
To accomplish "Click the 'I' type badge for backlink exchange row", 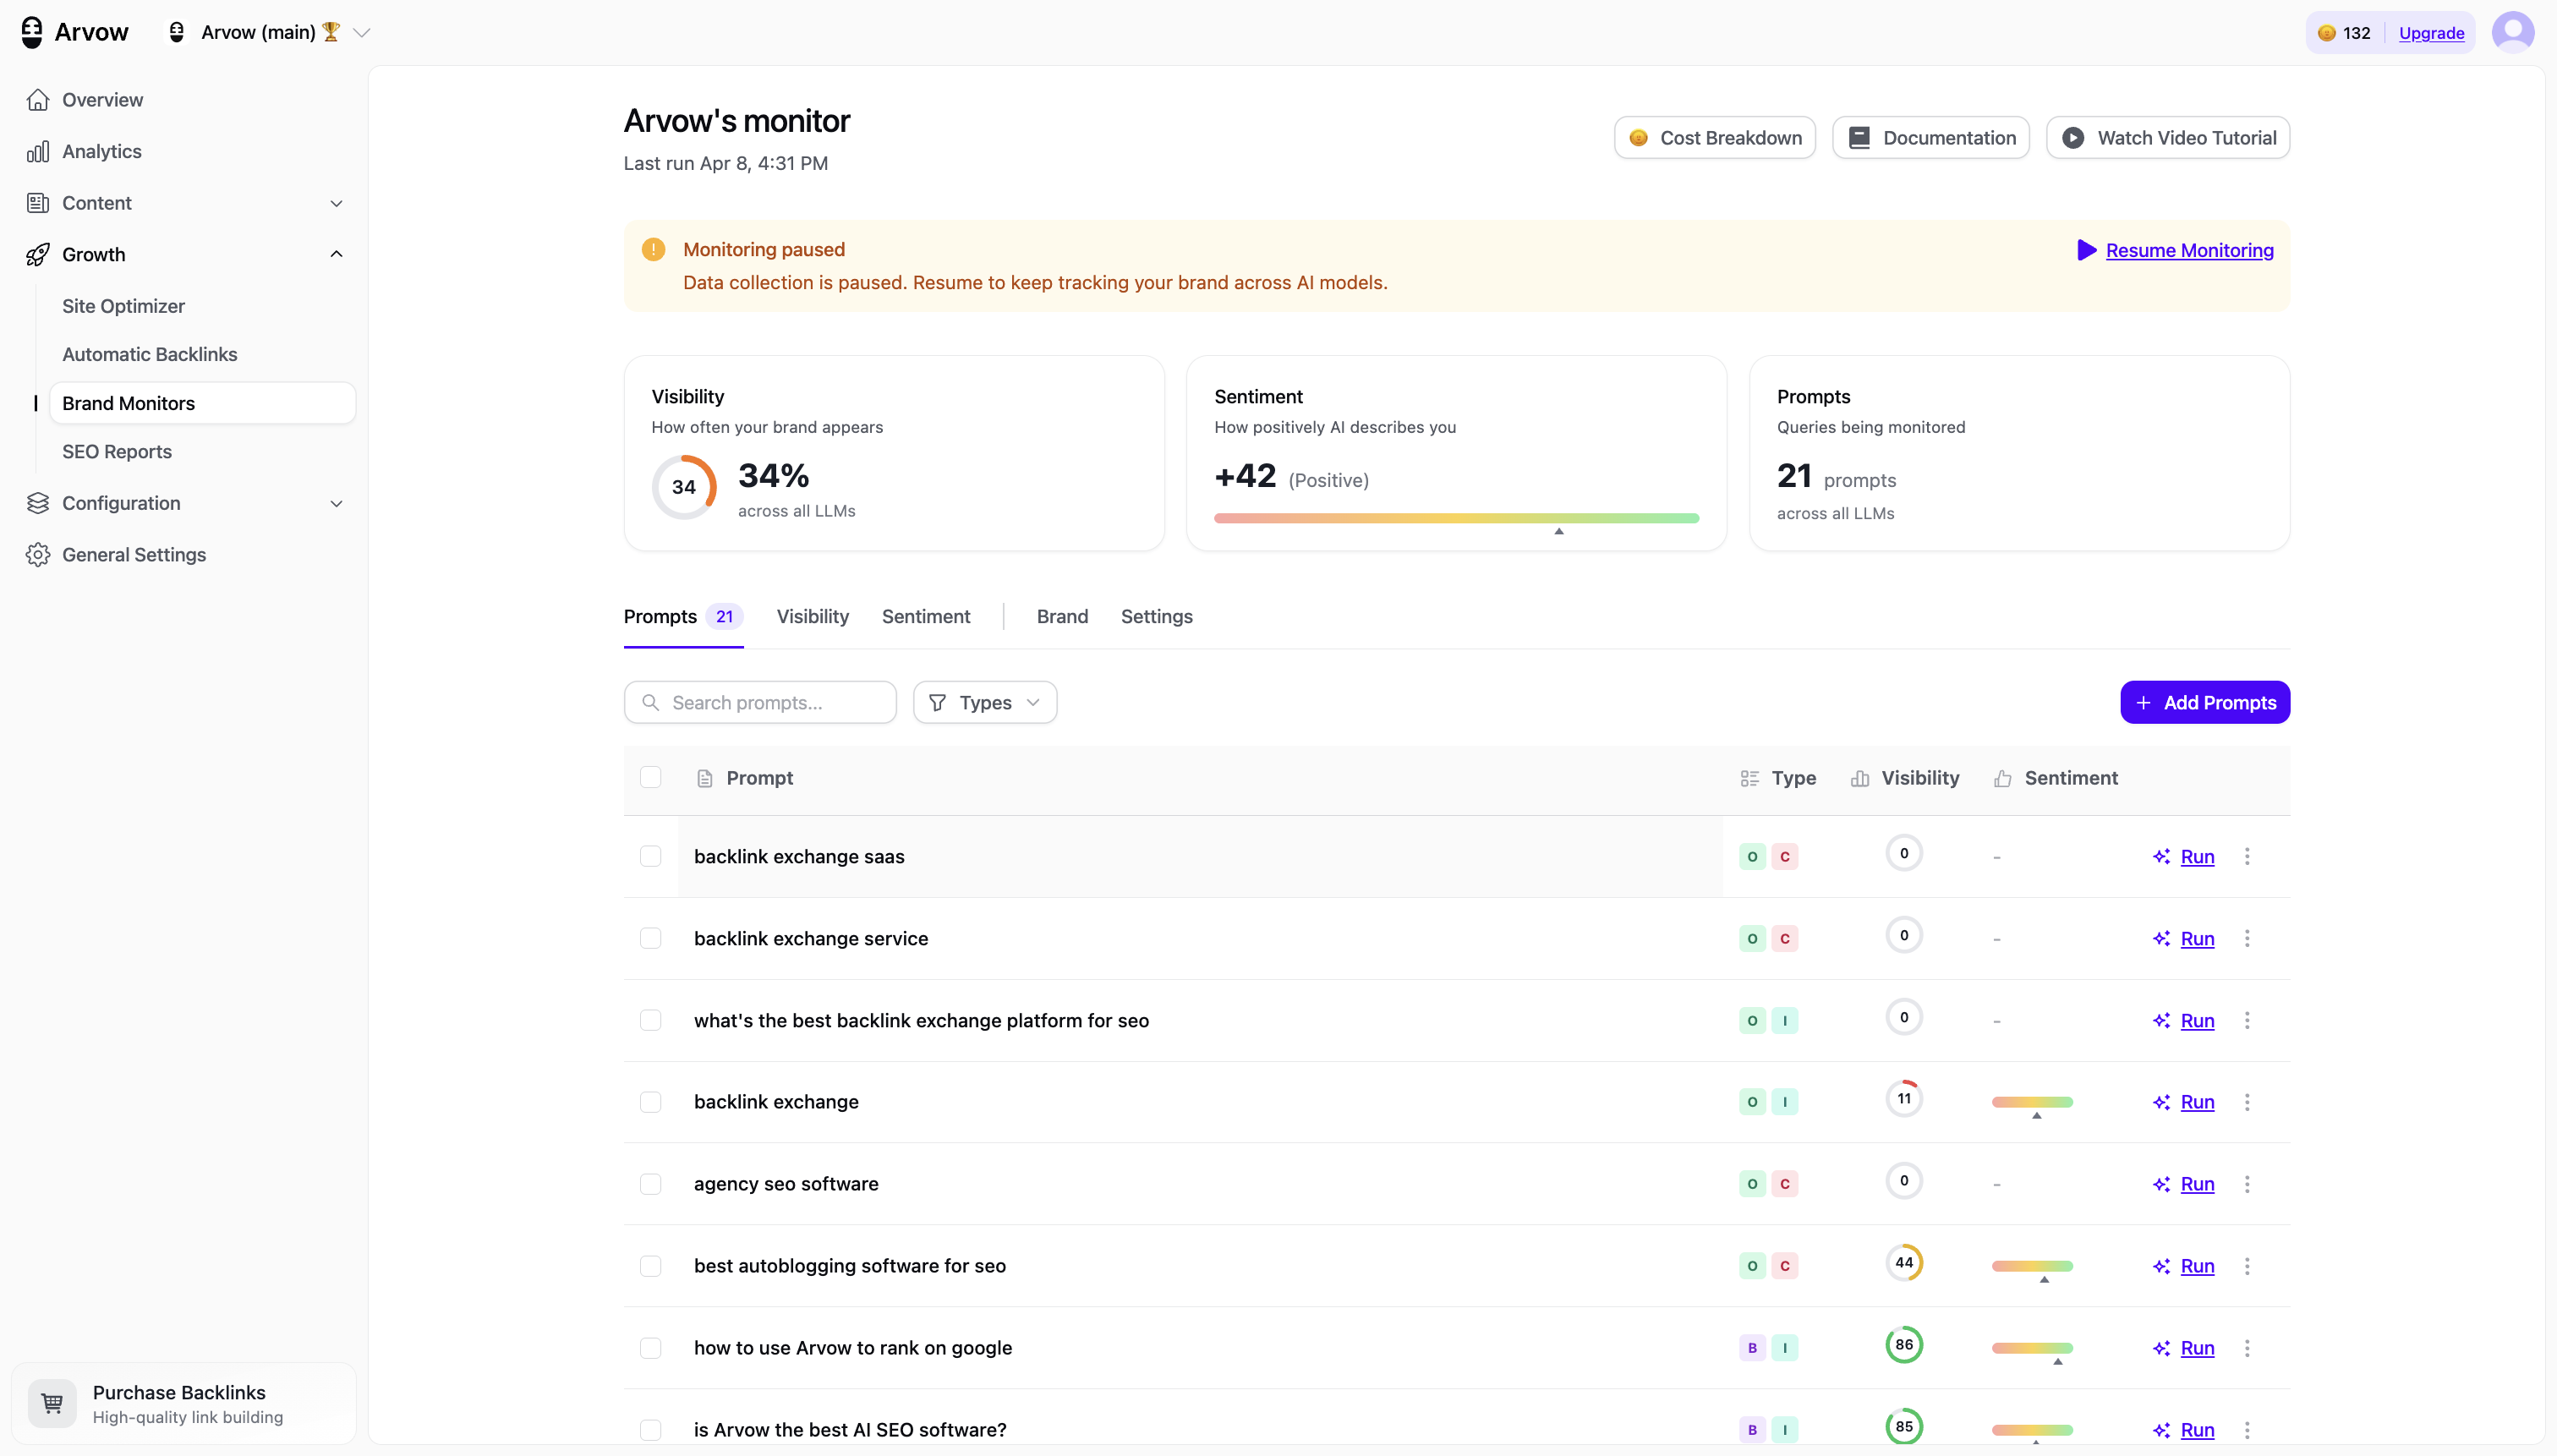I will [x=1785, y=1102].
